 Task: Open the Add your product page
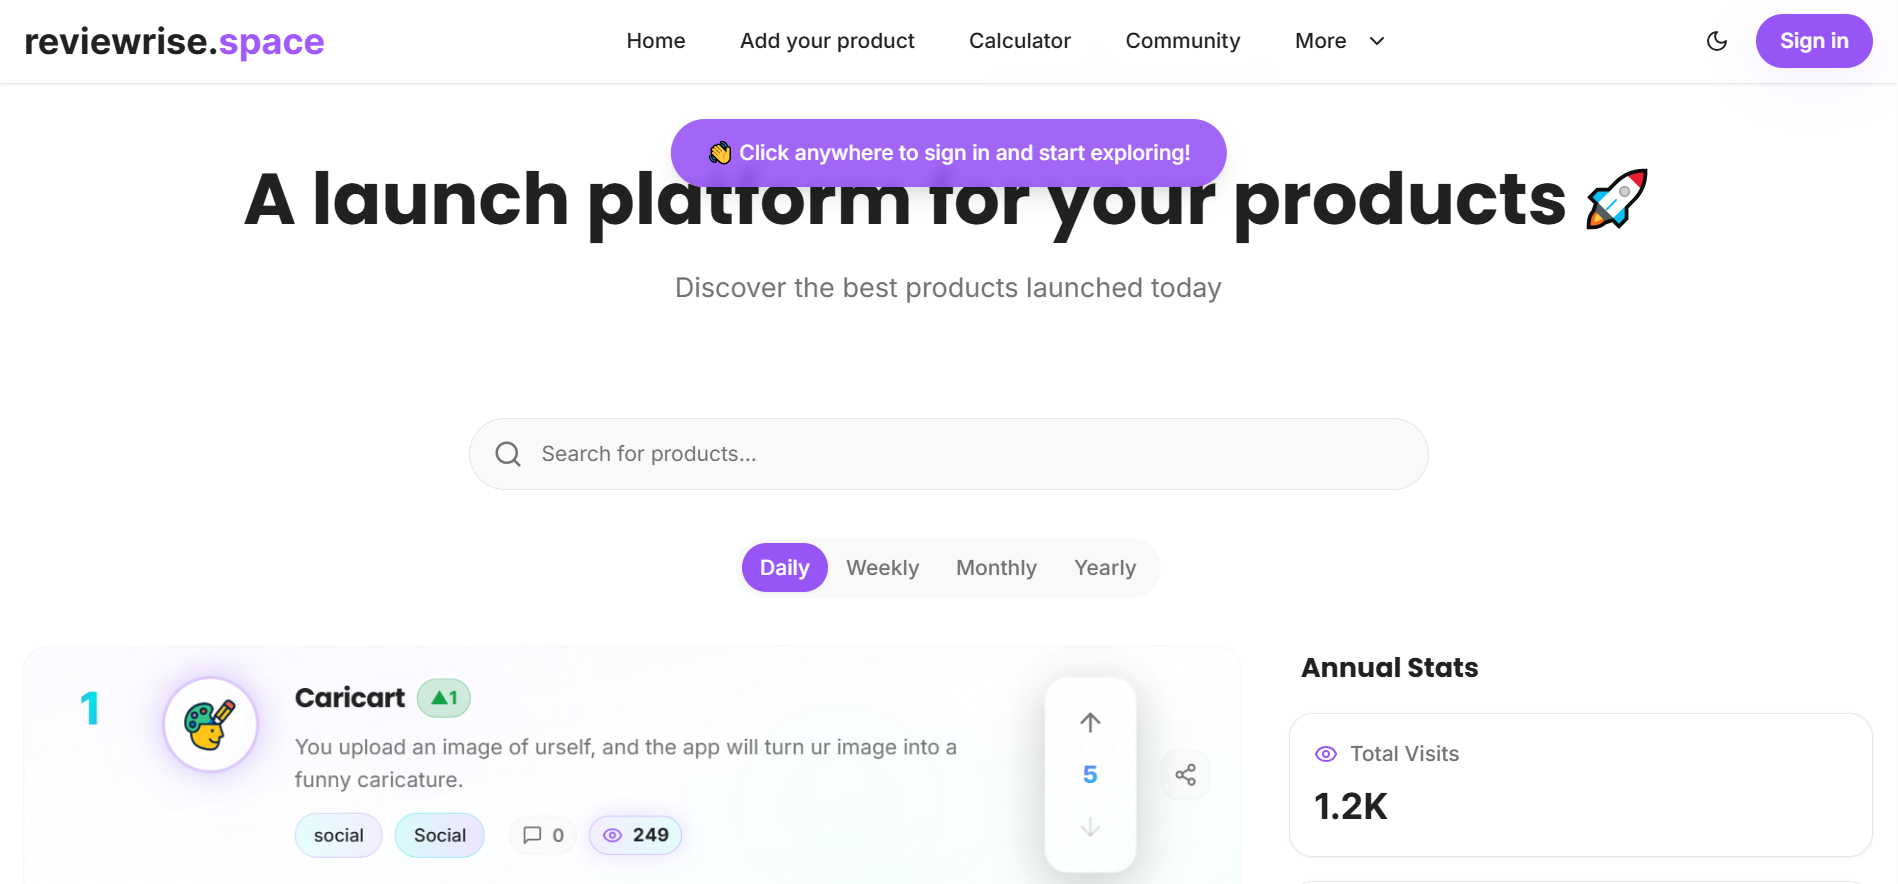tap(827, 41)
